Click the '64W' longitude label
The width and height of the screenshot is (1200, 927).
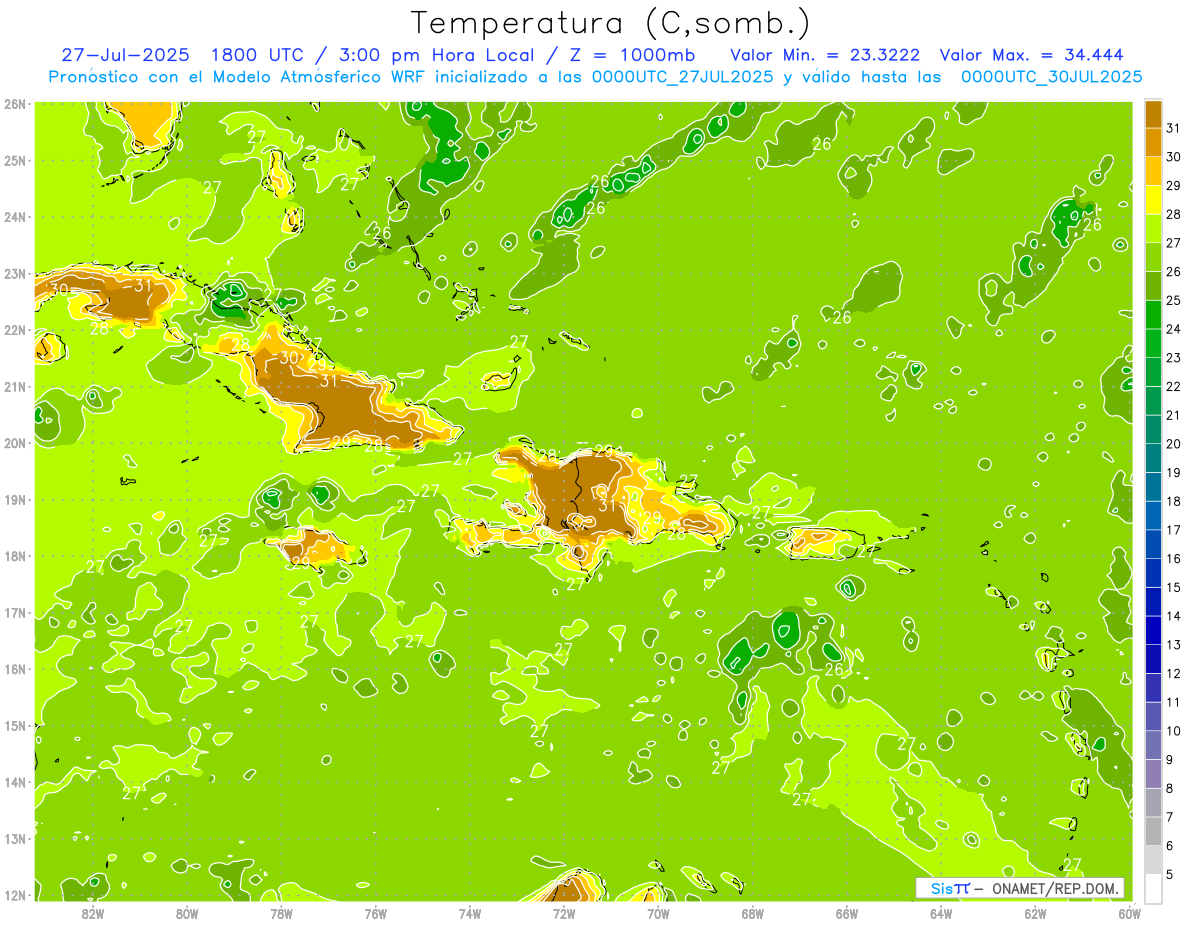pyautogui.click(x=941, y=913)
